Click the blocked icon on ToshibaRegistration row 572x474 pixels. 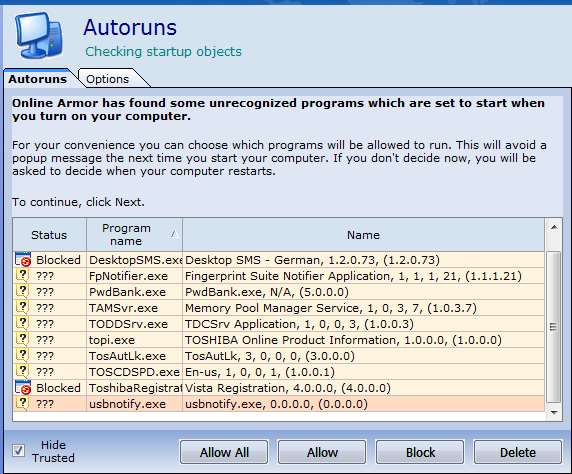click(23, 388)
